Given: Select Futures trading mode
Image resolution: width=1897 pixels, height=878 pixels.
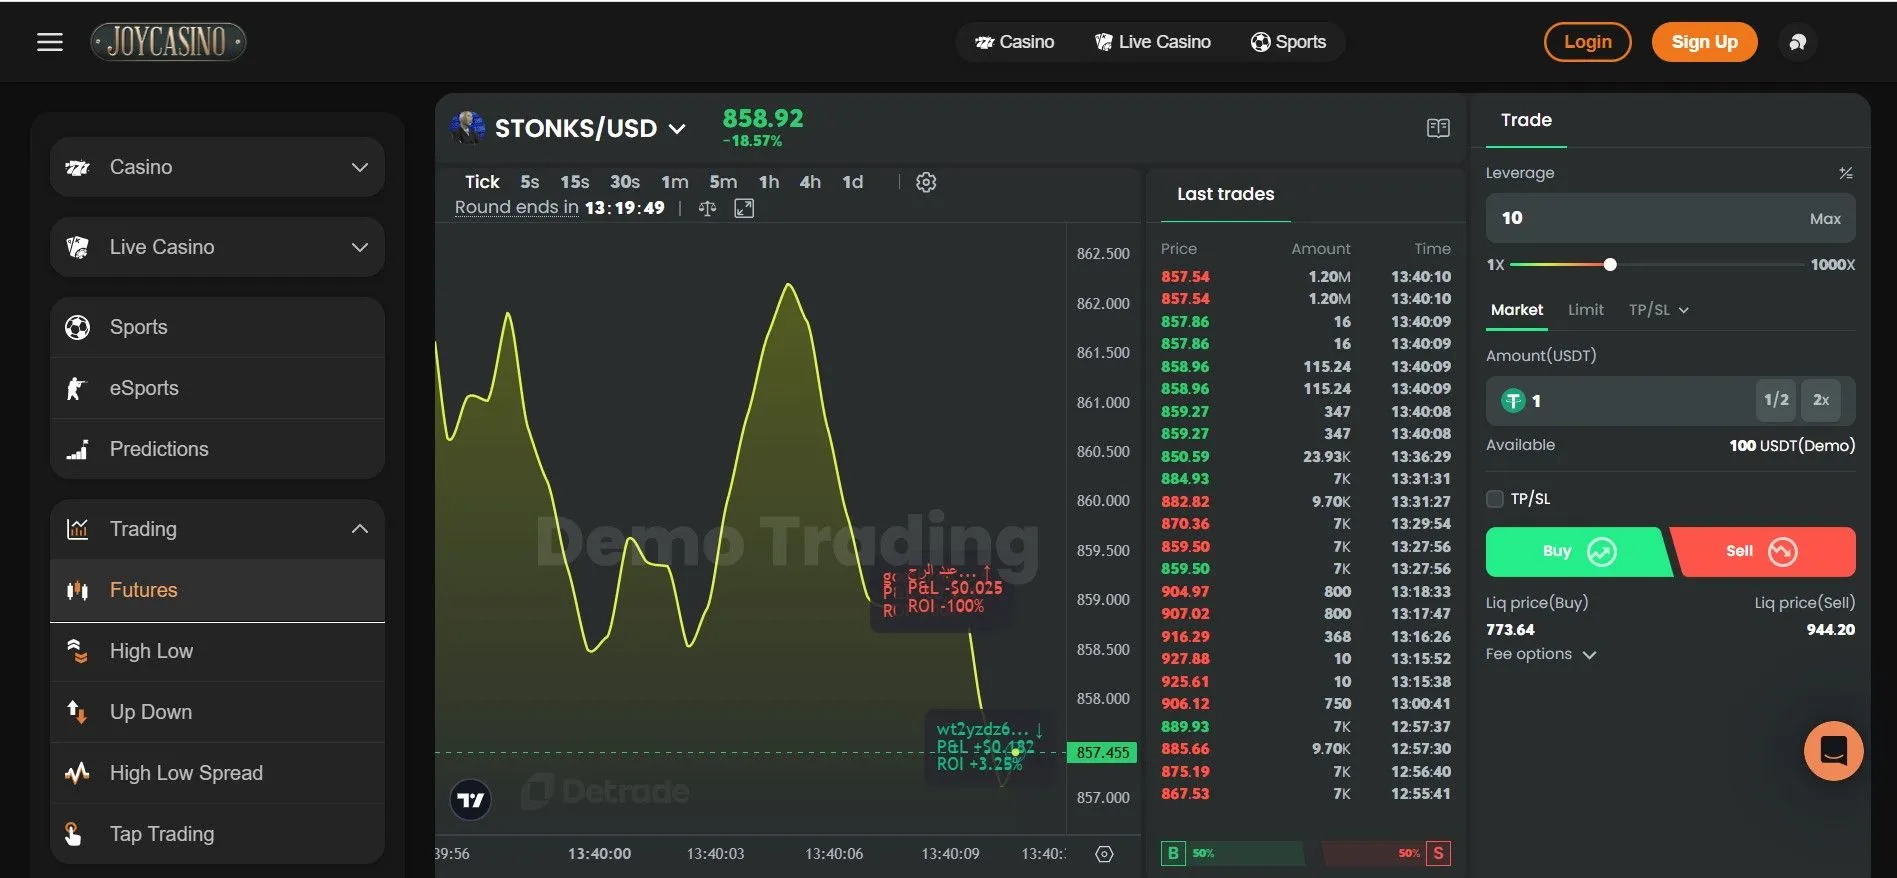Looking at the screenshot, I should pos(217,590).
